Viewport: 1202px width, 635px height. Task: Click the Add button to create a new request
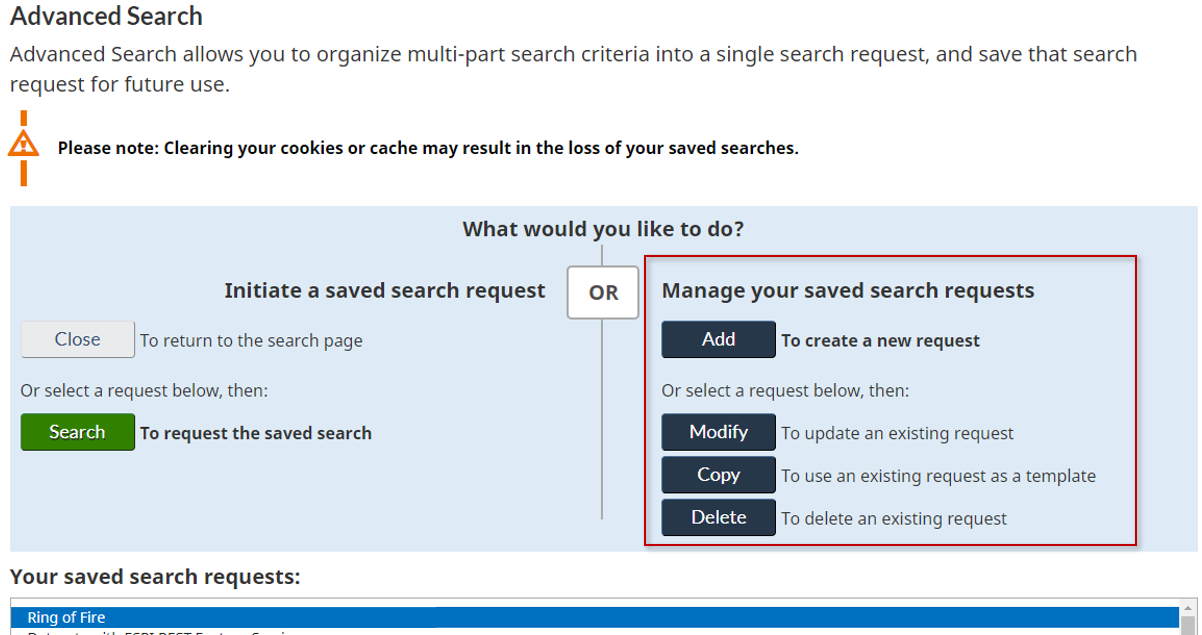(x=718, y=339)
